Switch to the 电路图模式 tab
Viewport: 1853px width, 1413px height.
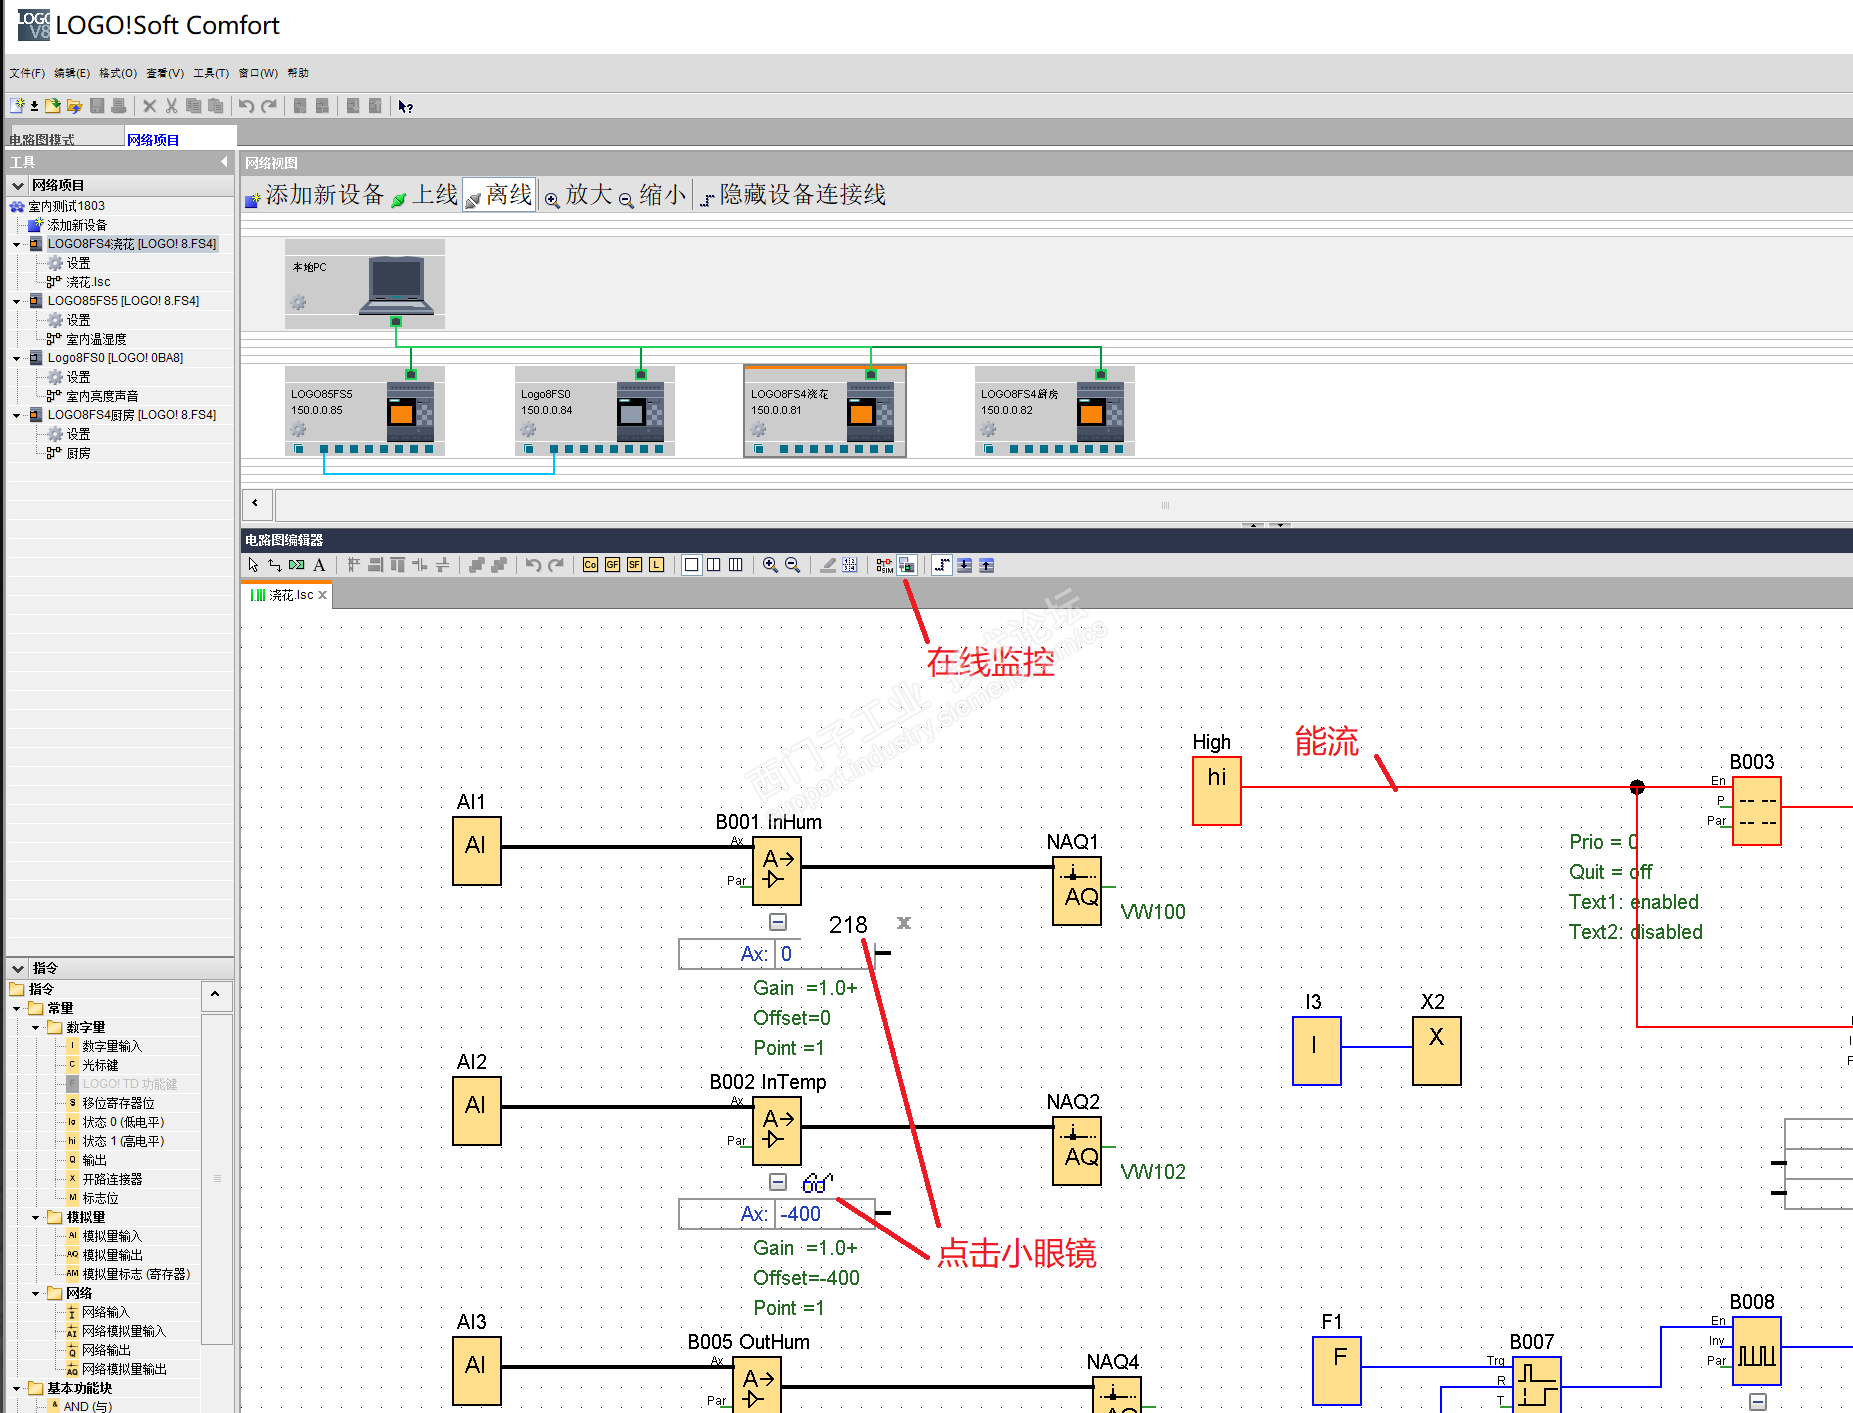(x=42, y=139)
